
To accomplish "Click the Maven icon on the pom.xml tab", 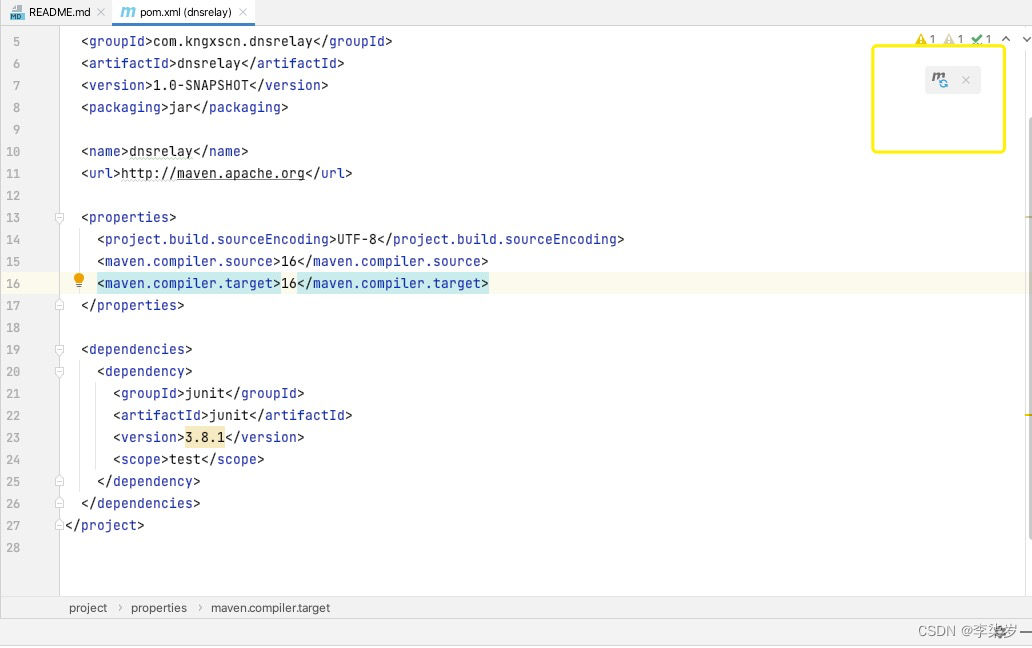I will point(127,13).
